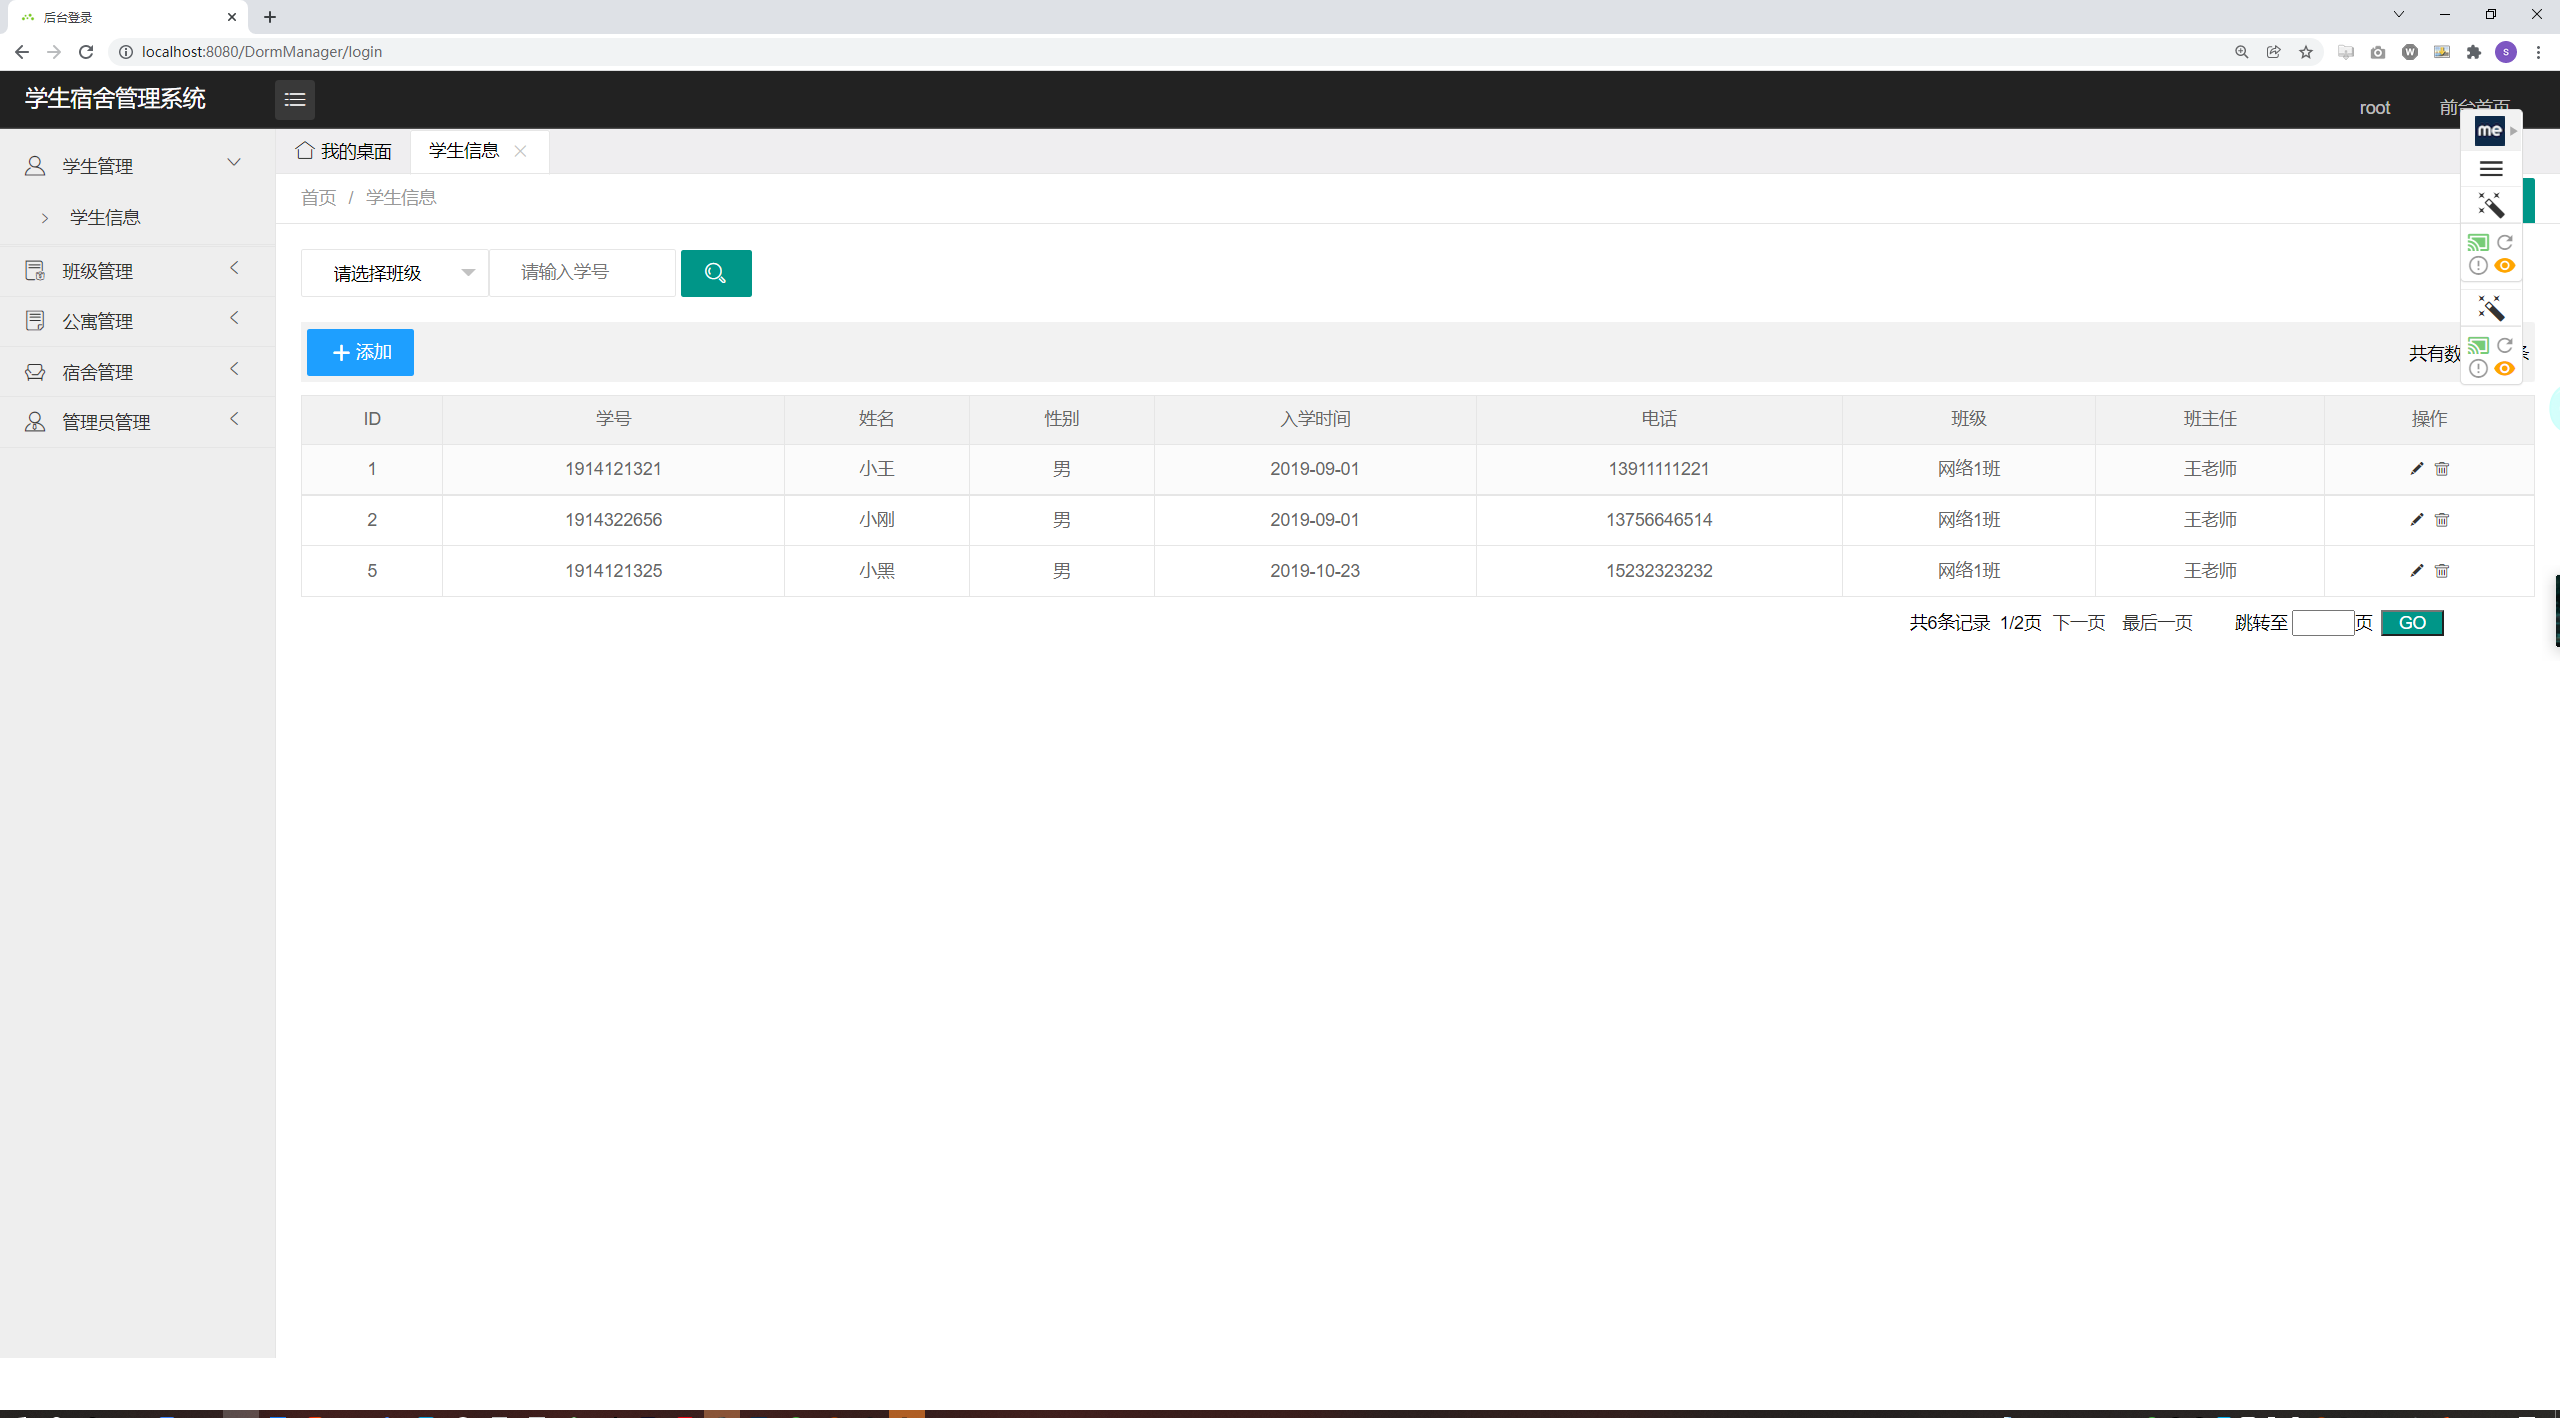Switch to the 我的桌面 tab
The height and width of the screenshot is (1418, 2560).
pyautogui.click(x=344, y=151)
